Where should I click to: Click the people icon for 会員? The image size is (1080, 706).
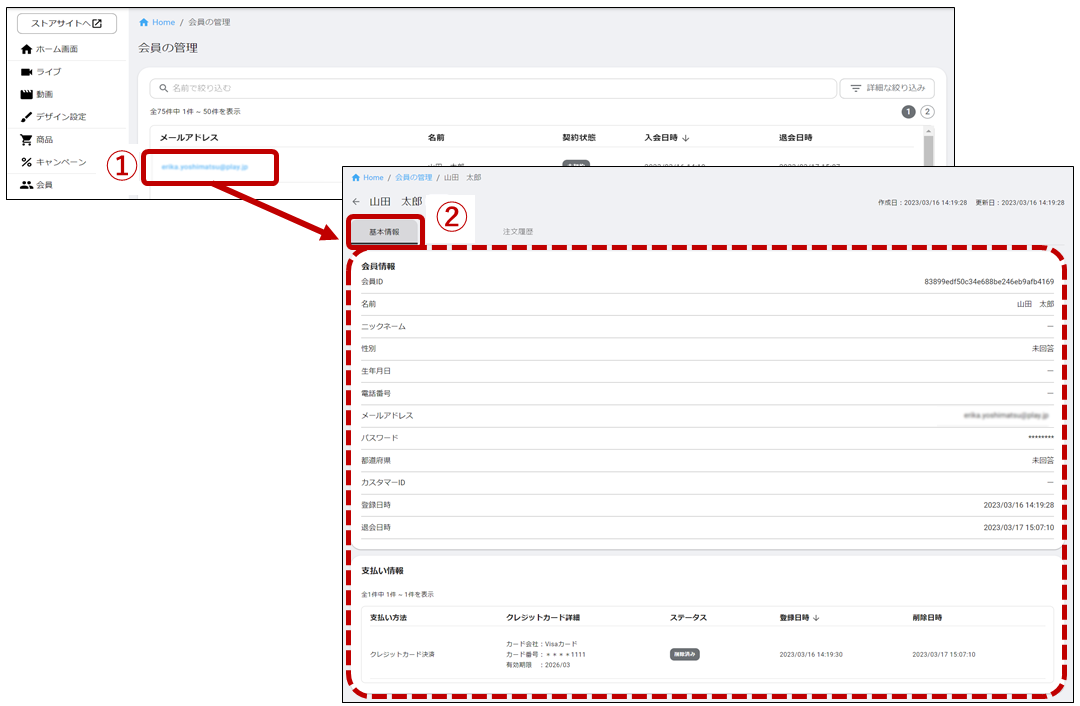(x=26, y=185)
